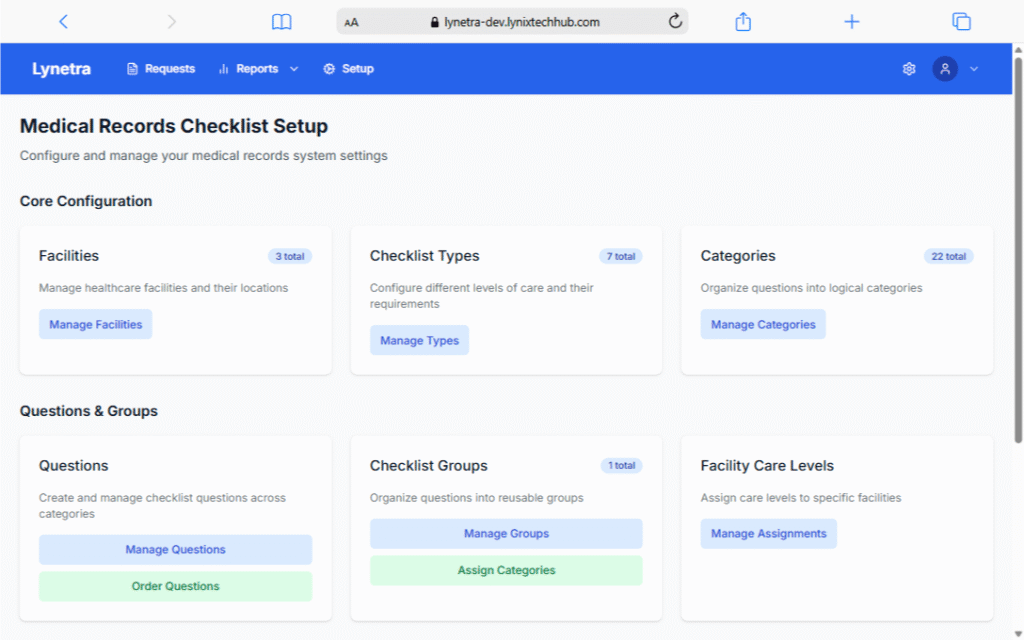Expand the Reports dropdown chevron
The height and width of the screenshot is (640, 1024).
(294, 69)
